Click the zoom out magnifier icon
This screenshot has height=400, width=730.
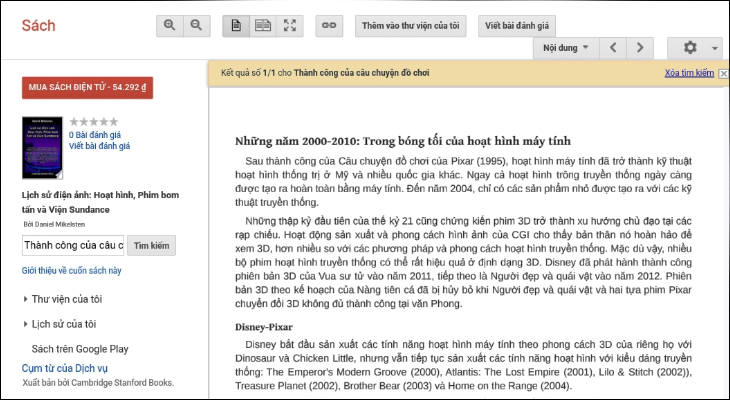click(196, 26)
